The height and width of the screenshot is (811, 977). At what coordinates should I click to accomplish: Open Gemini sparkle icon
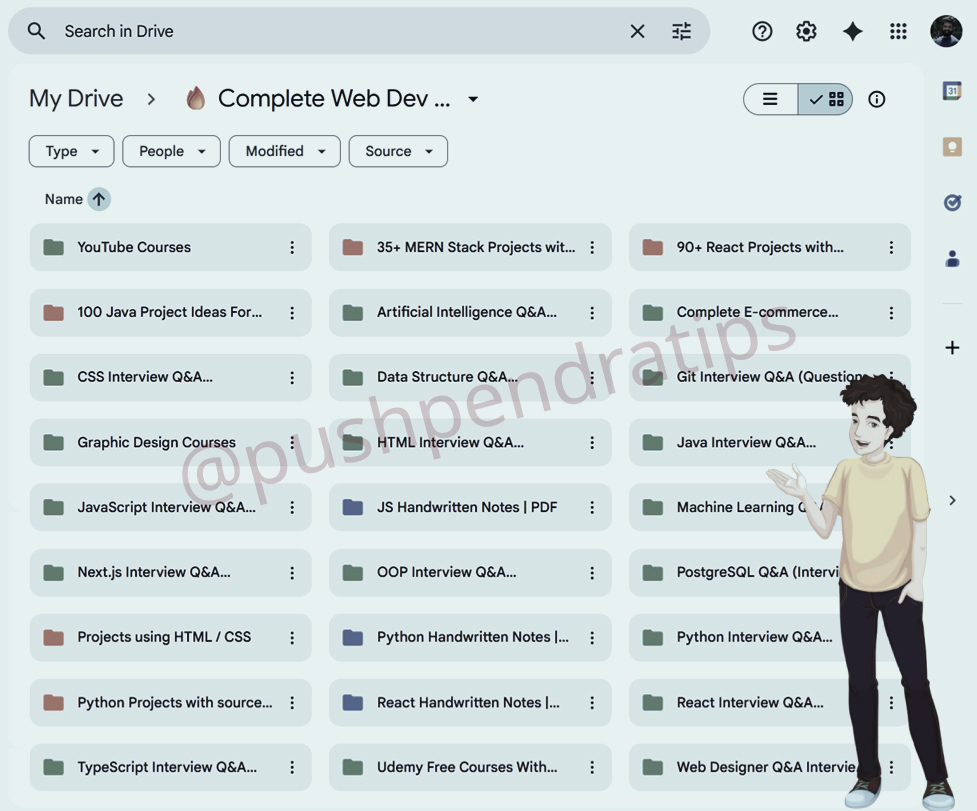tap(852, 31)
